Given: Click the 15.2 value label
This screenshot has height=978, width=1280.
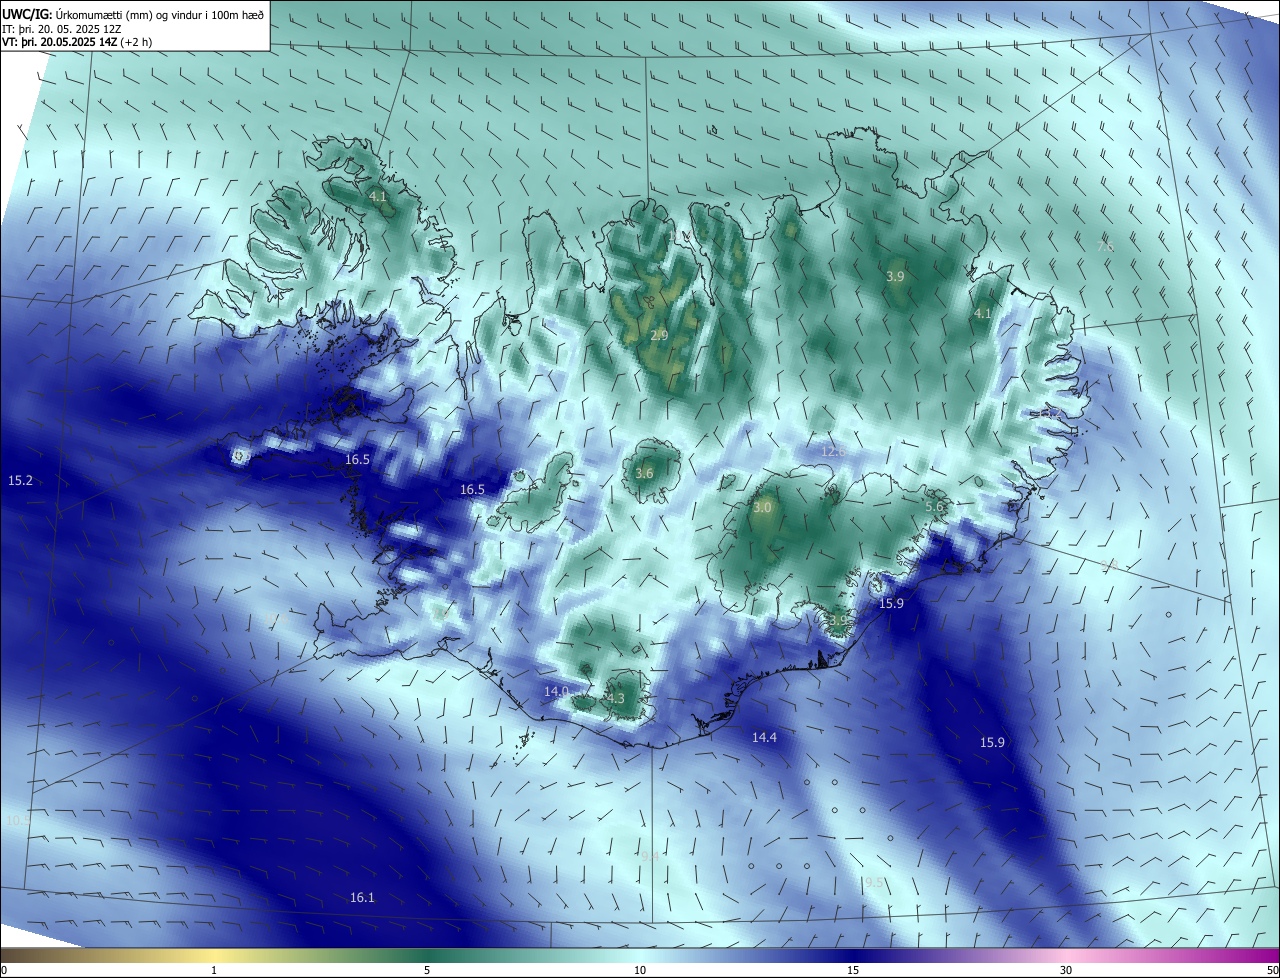Looking at the screenshot, I should coord(21,481).
